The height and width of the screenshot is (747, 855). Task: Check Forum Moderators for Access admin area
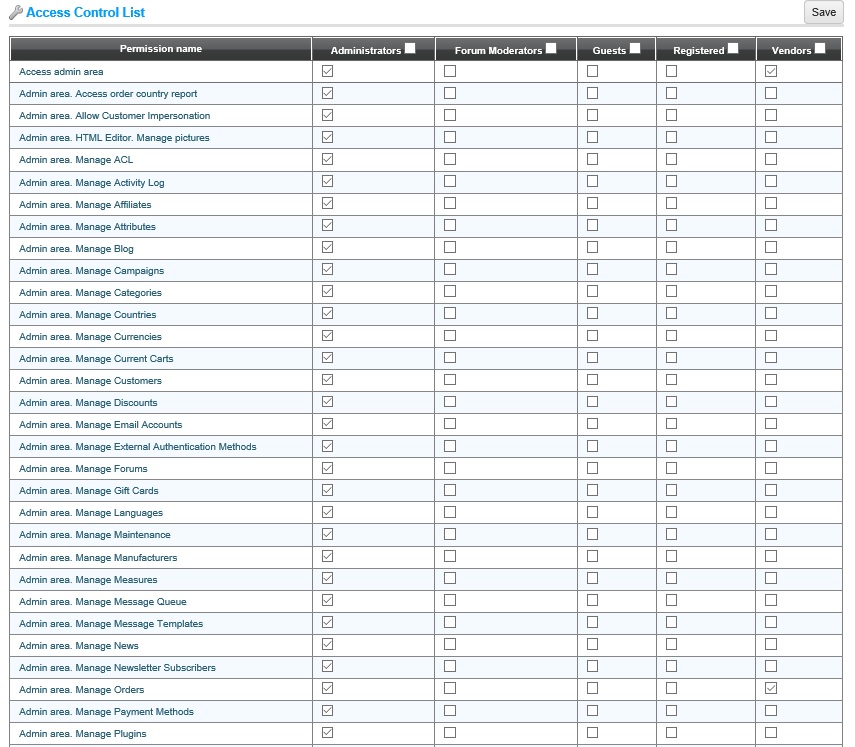450,71
